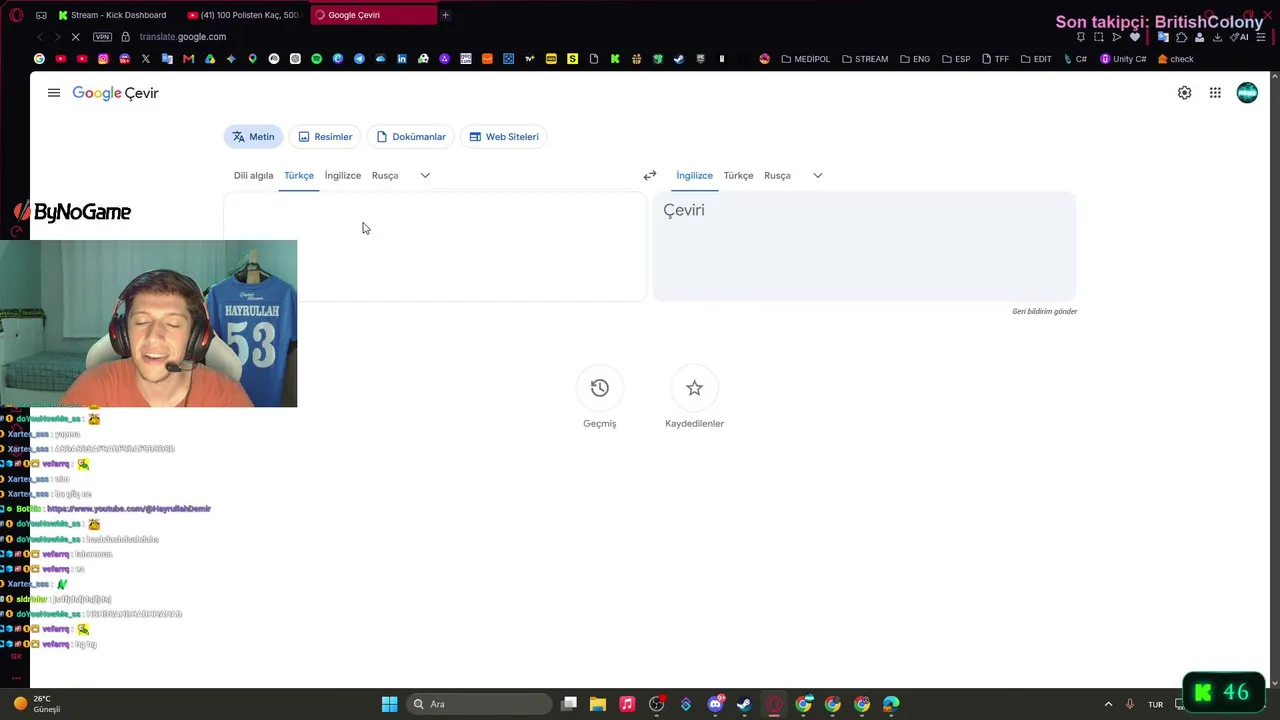
Task: Switch to Web Siteleri translation tab
Action: (x=504, y=137)
